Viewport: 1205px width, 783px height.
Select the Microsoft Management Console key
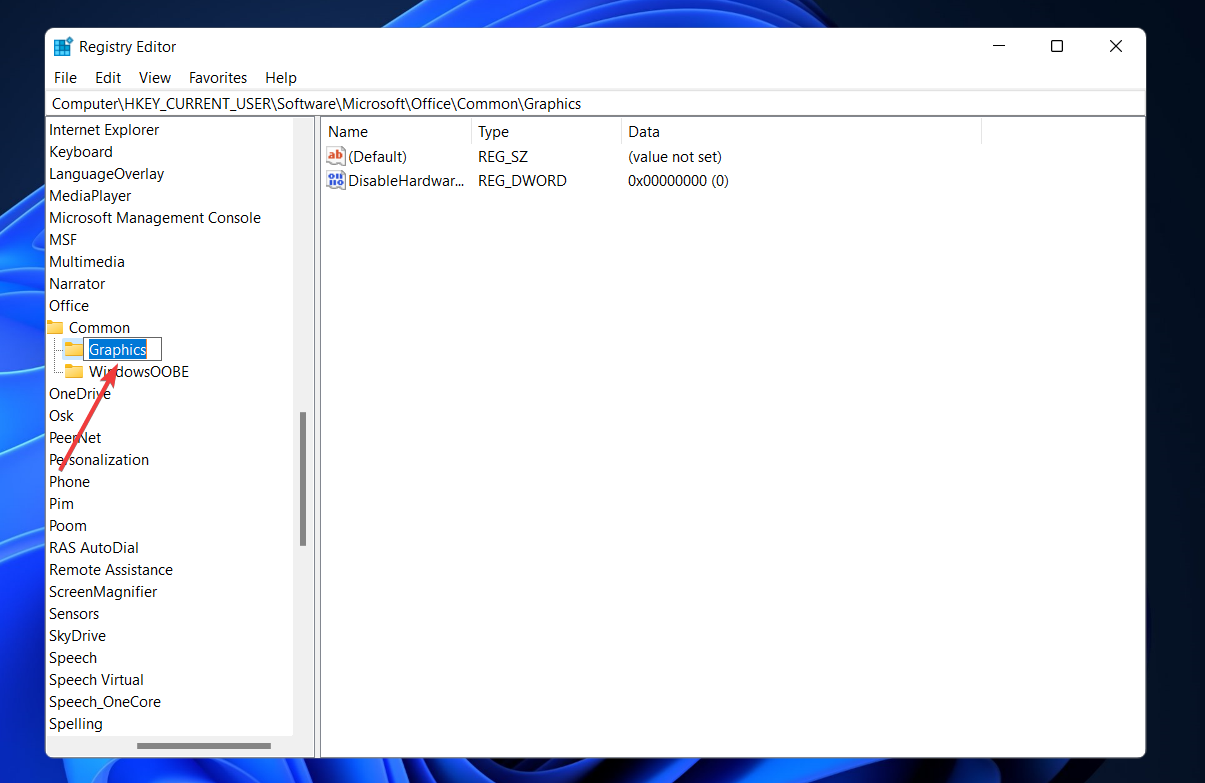coord(155,218)
